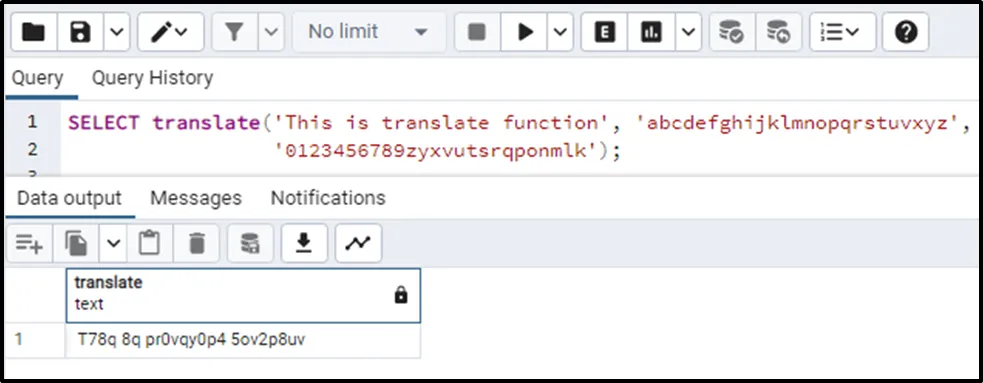
Task: Click the Explain Analyze chart icon
Action: tap(651, 32)
